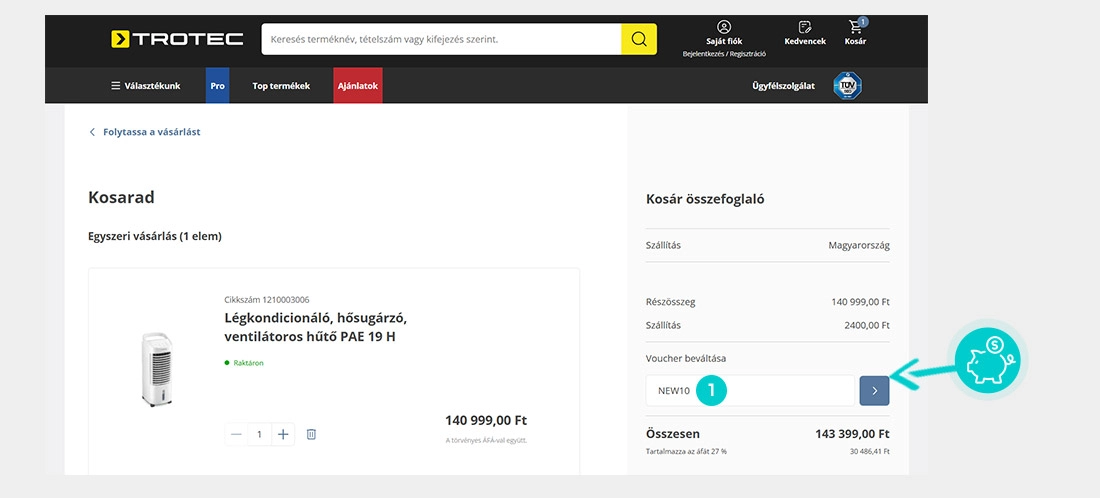Click the quantity field showing 1
The height and width of the screenshot is (498, 1100).
(260, 435)
